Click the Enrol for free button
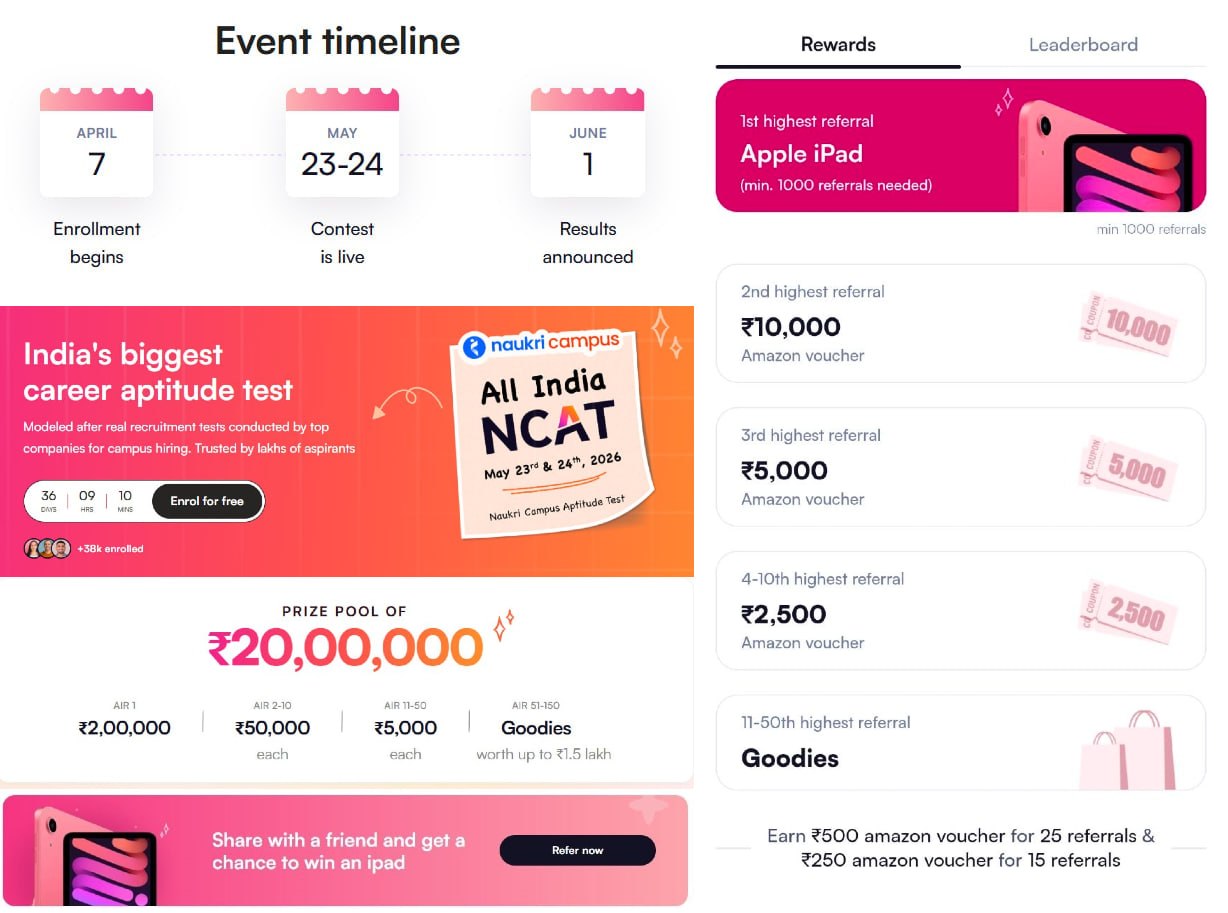Viewport: 1228px width, 913px height. pos(207,503)
